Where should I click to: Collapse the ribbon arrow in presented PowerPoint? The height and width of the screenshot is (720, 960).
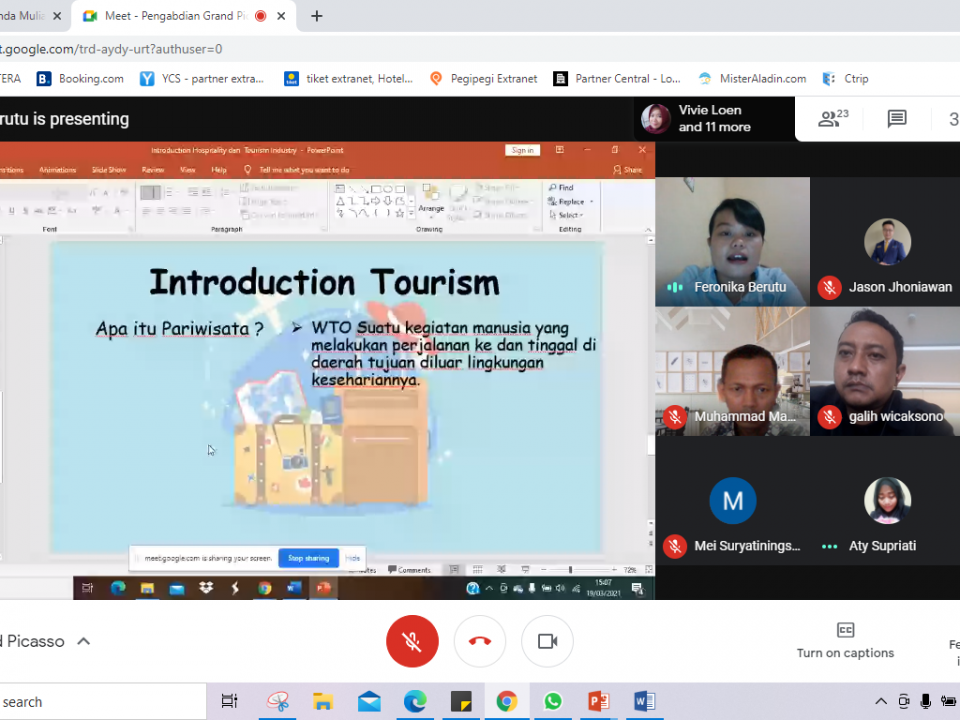[648, 230]
